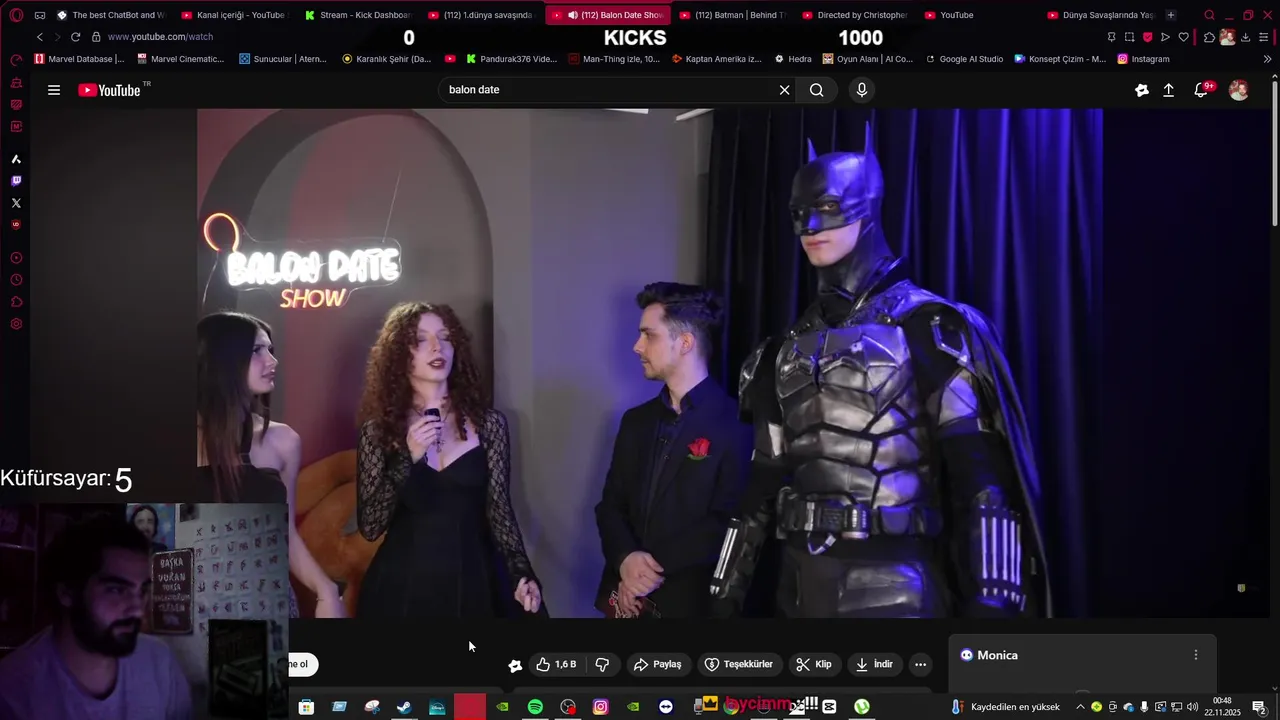Viewport: 1280px width, 720px height.
Task: Open a new browser tab
Action: [1171, 15]
